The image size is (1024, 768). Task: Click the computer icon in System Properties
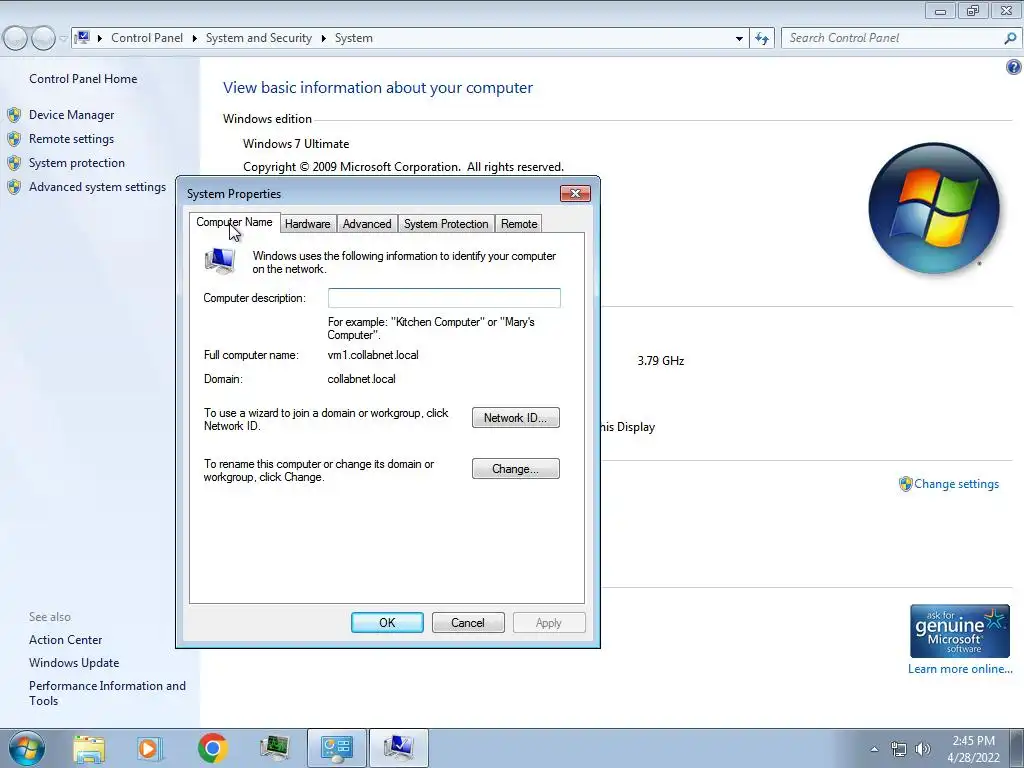coord(219,261)
